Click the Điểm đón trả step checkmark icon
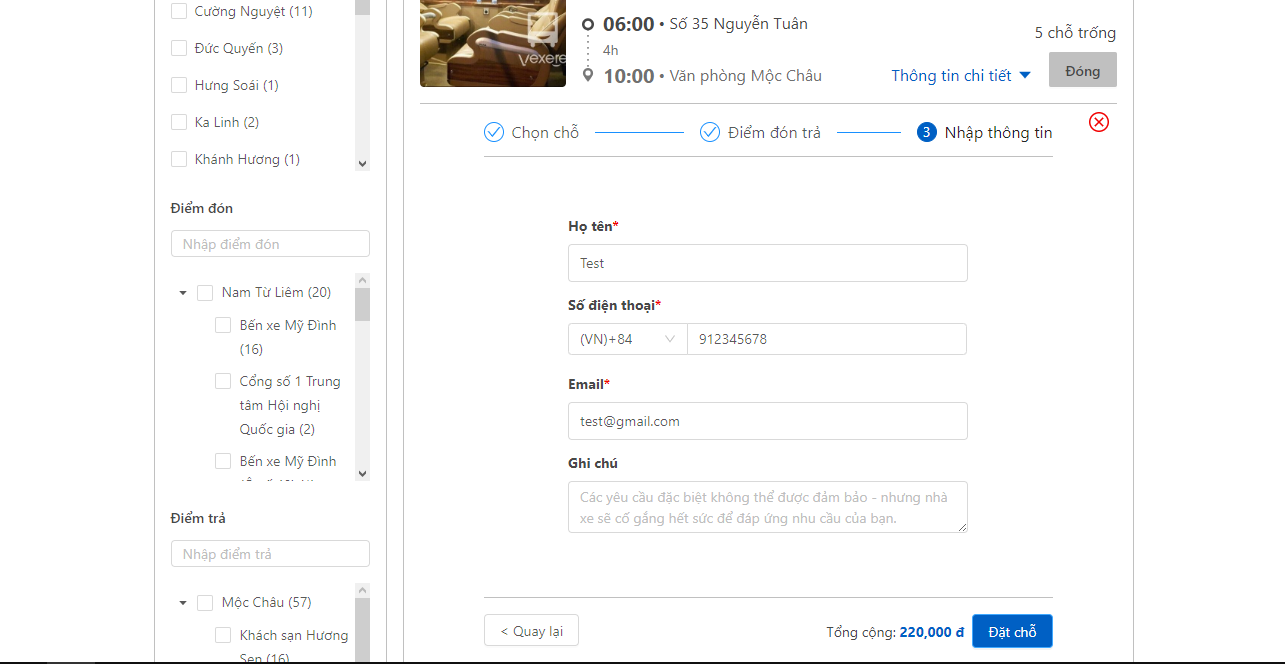This screenshot has height=664, width=1285. point(710,132)
